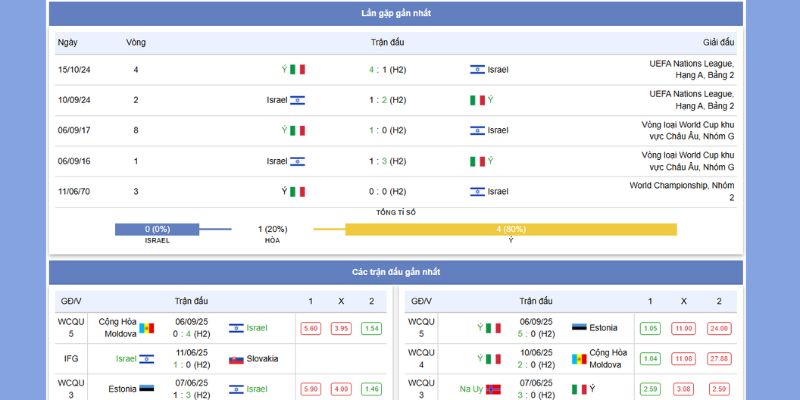The width and height of the screenshot is (800, 400).
Task: Click the 3.95 draw odds
Action: pos(341,329)
